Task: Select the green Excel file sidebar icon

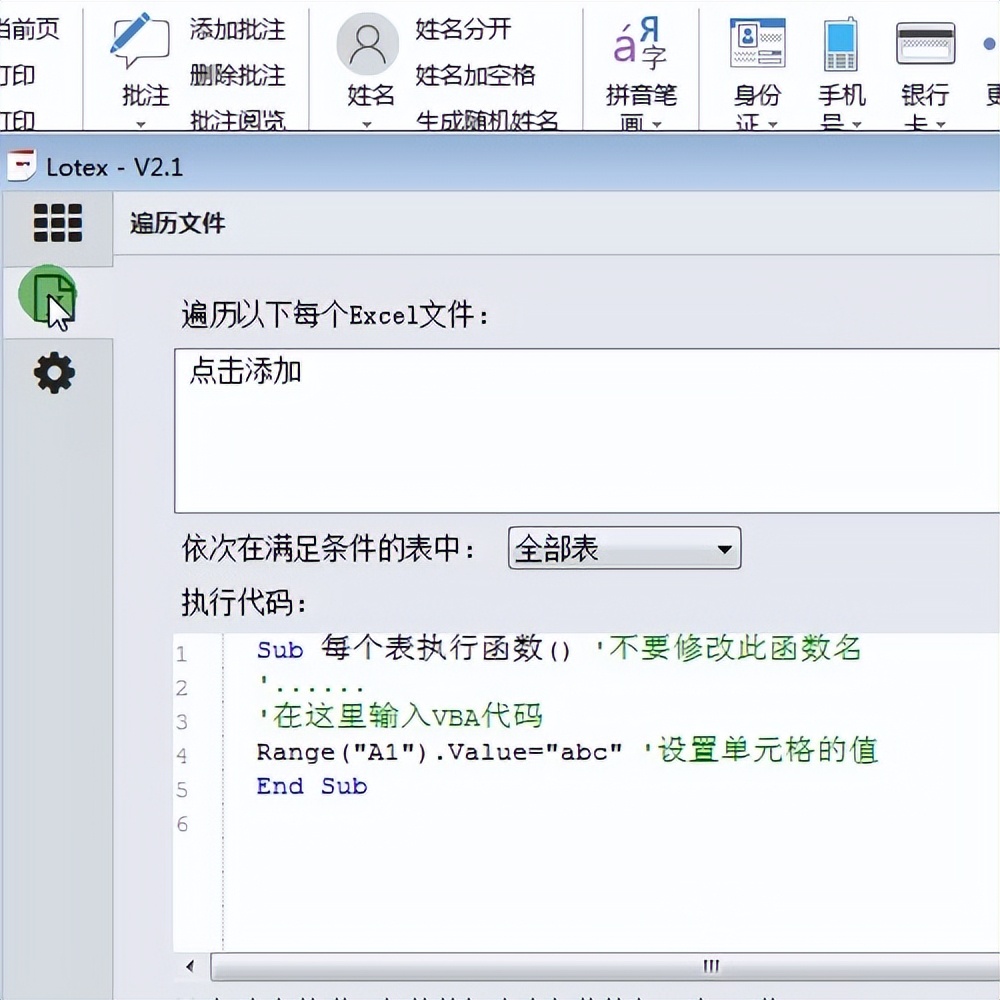Action: coord(48,297)
